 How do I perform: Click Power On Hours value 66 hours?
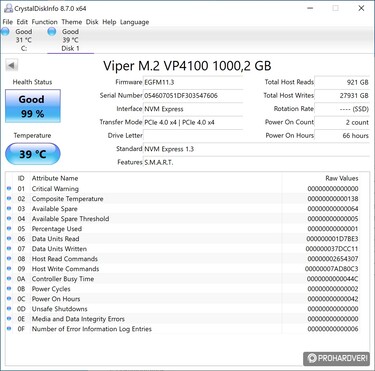342,136
